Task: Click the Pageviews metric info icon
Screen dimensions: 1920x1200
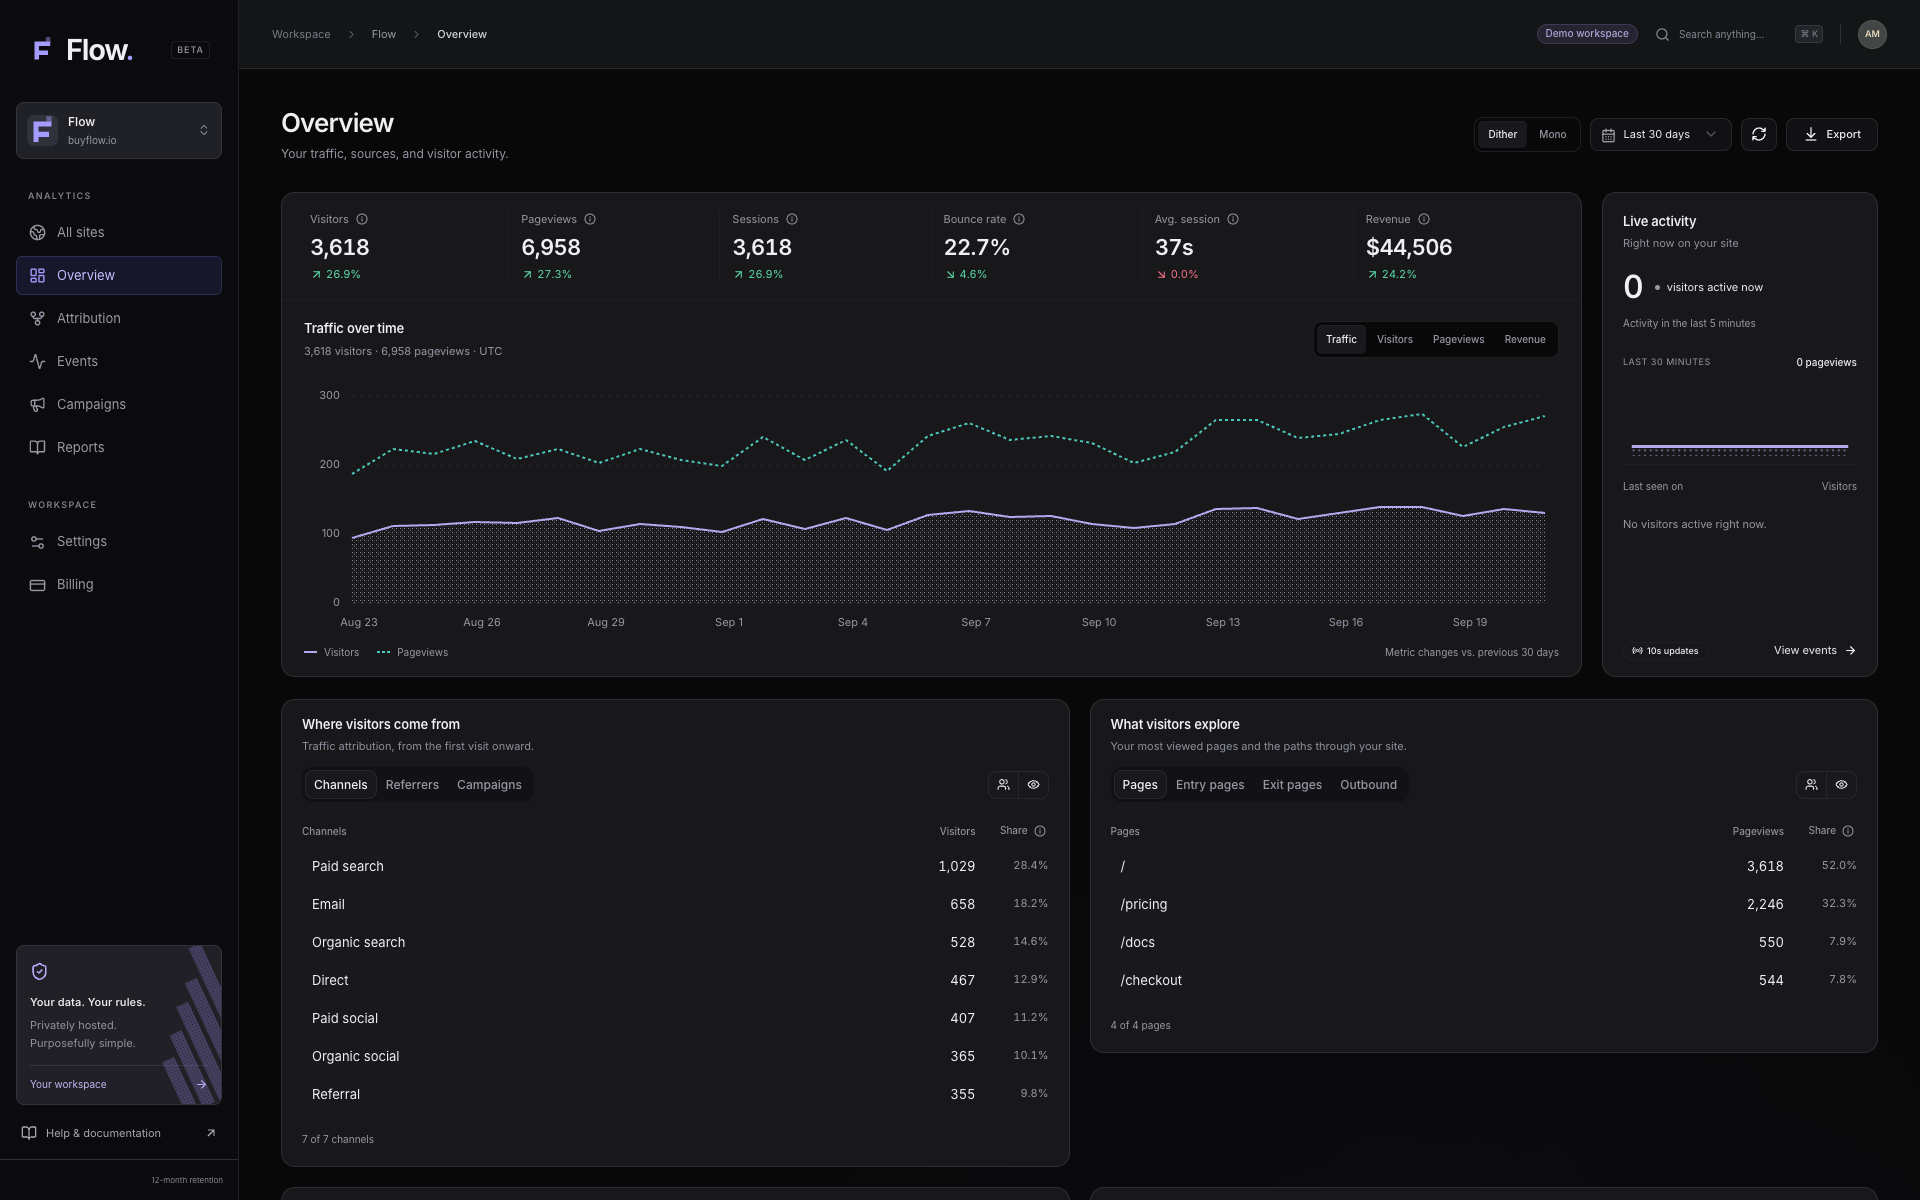Action: [x=590, y=219]
